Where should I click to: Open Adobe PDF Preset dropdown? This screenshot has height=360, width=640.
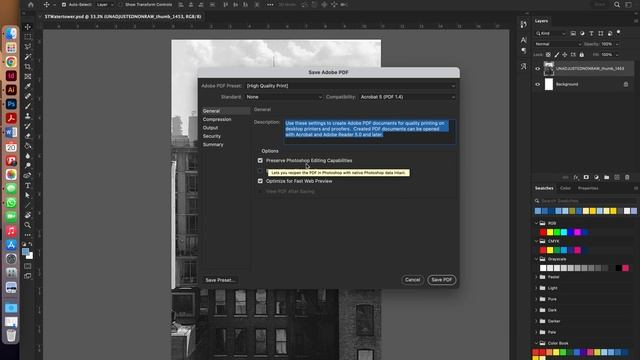tap(350, 86)
